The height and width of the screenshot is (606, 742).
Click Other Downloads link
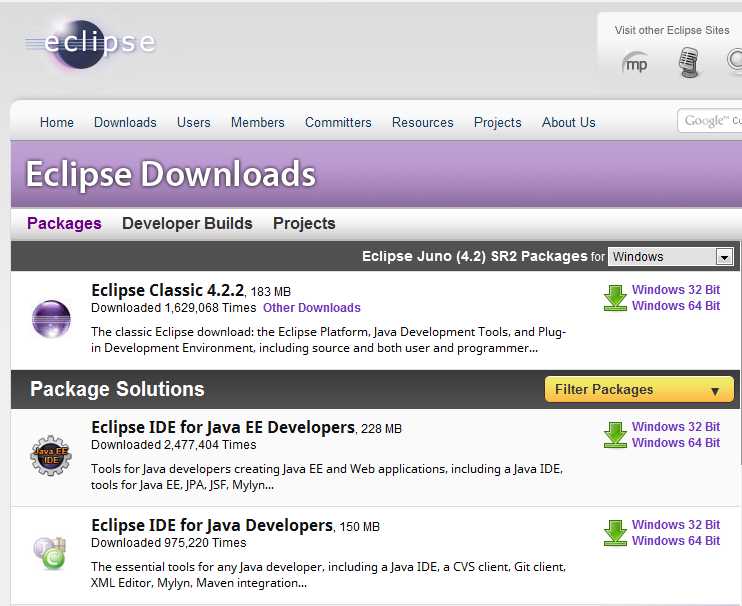tap(312, 308)
